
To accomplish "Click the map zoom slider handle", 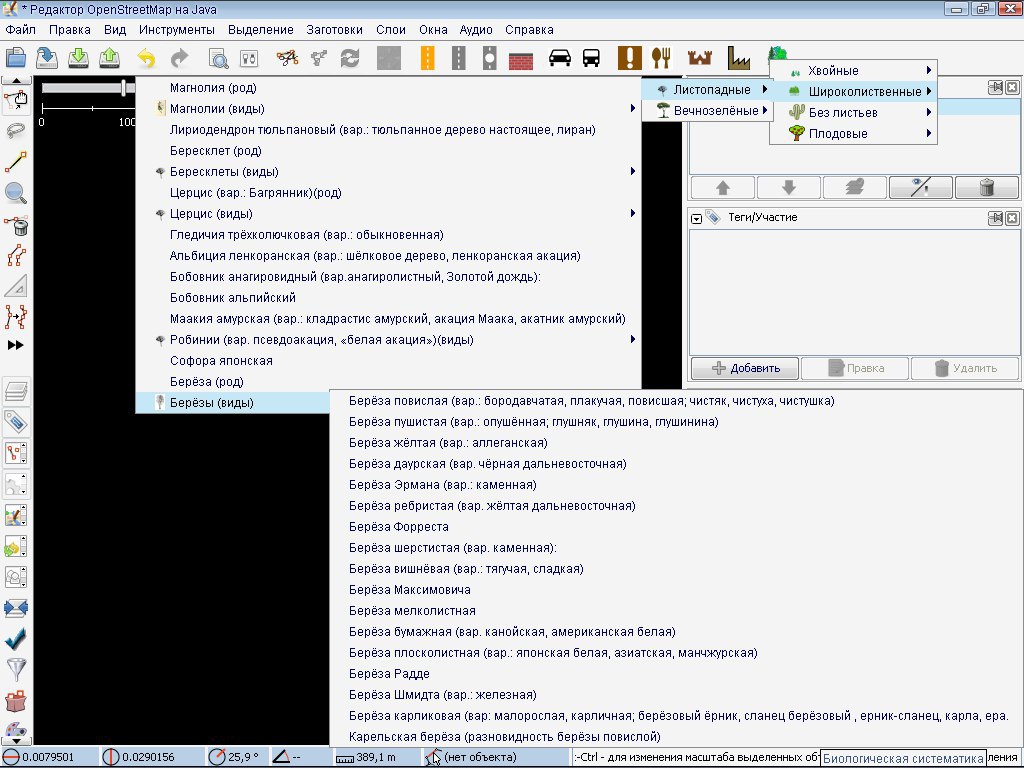I will coord(124,88).
